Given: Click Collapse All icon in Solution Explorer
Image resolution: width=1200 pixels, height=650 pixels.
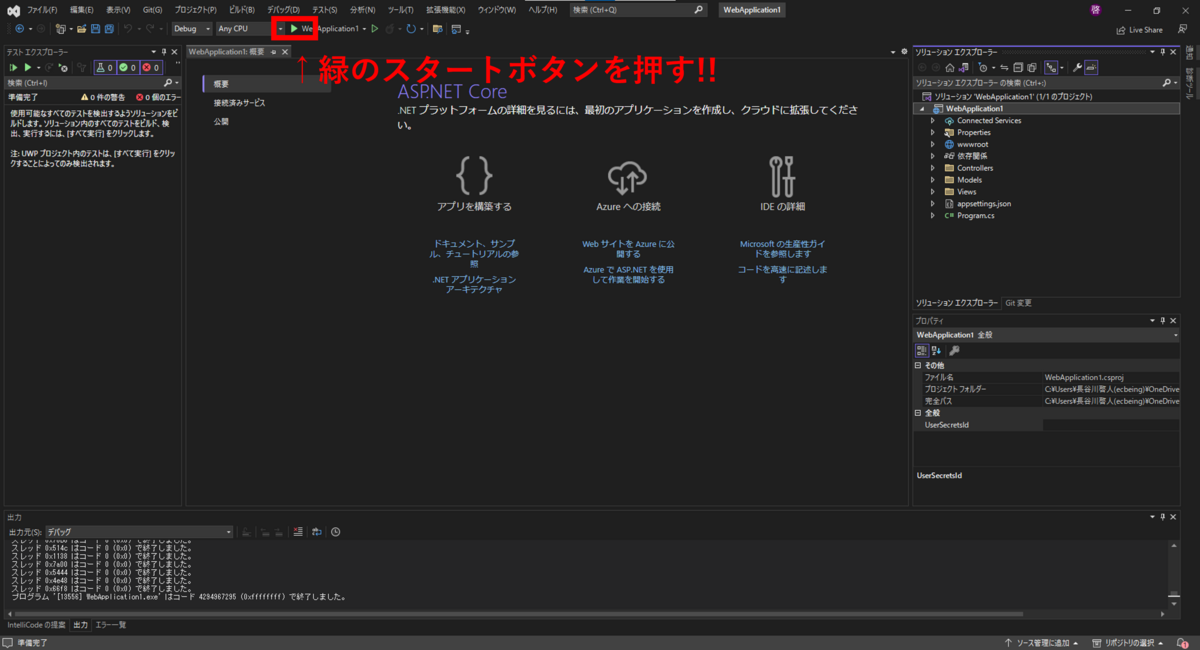Looking at the screenshot, I should [1018, 67].
